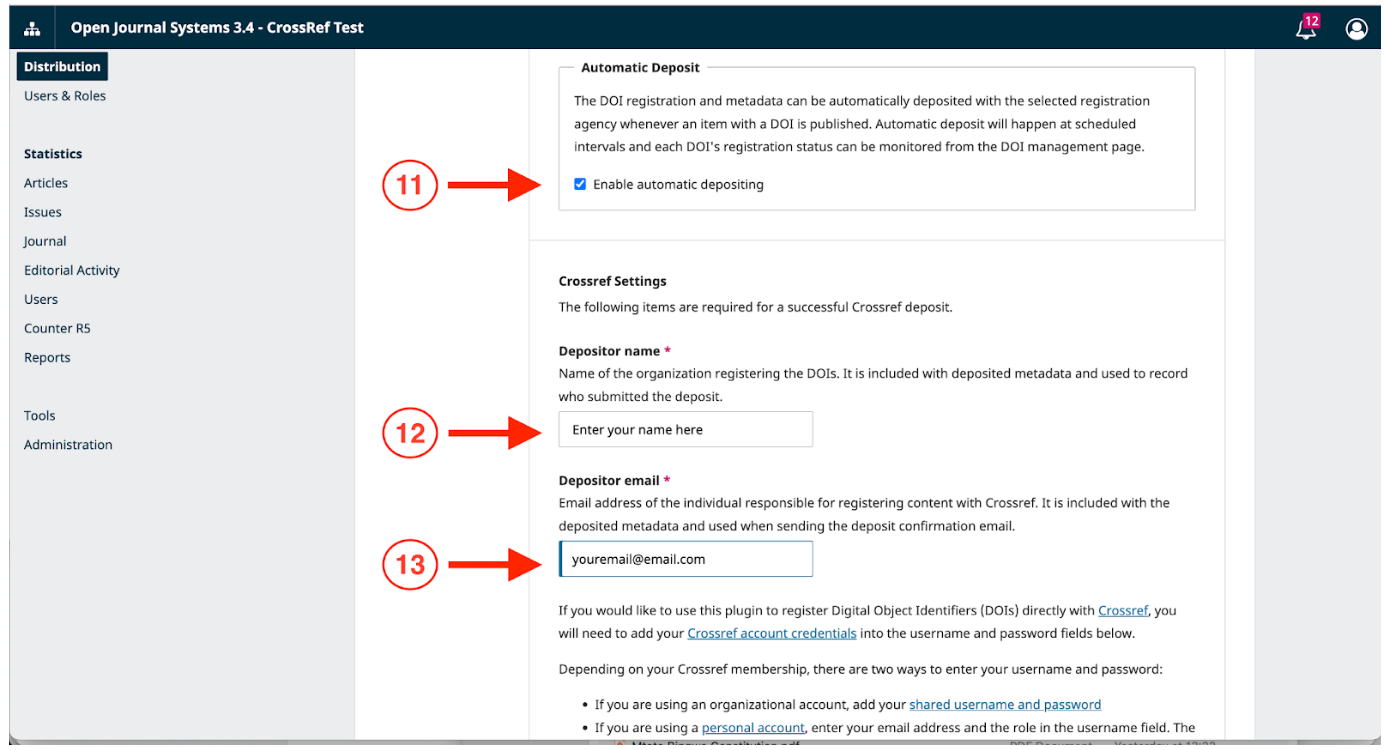Open the user profile avatar icon
Image resolution: width=1388 pixels, height=750 pixels.
[1356, 29]
